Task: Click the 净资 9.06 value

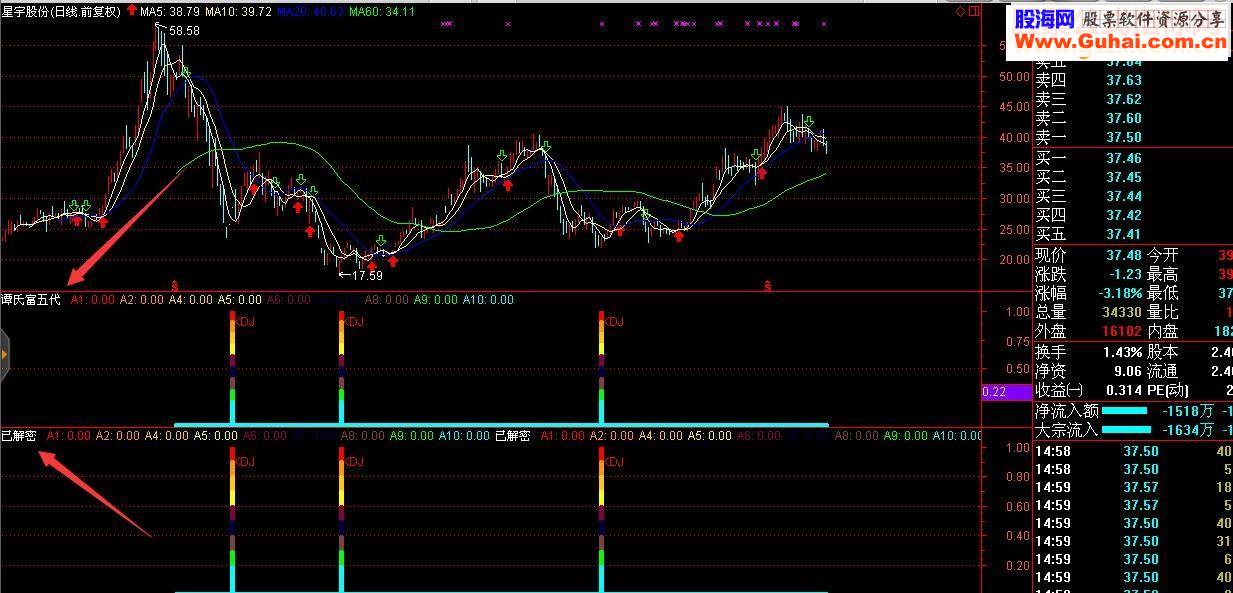Action: (1126, 371)
